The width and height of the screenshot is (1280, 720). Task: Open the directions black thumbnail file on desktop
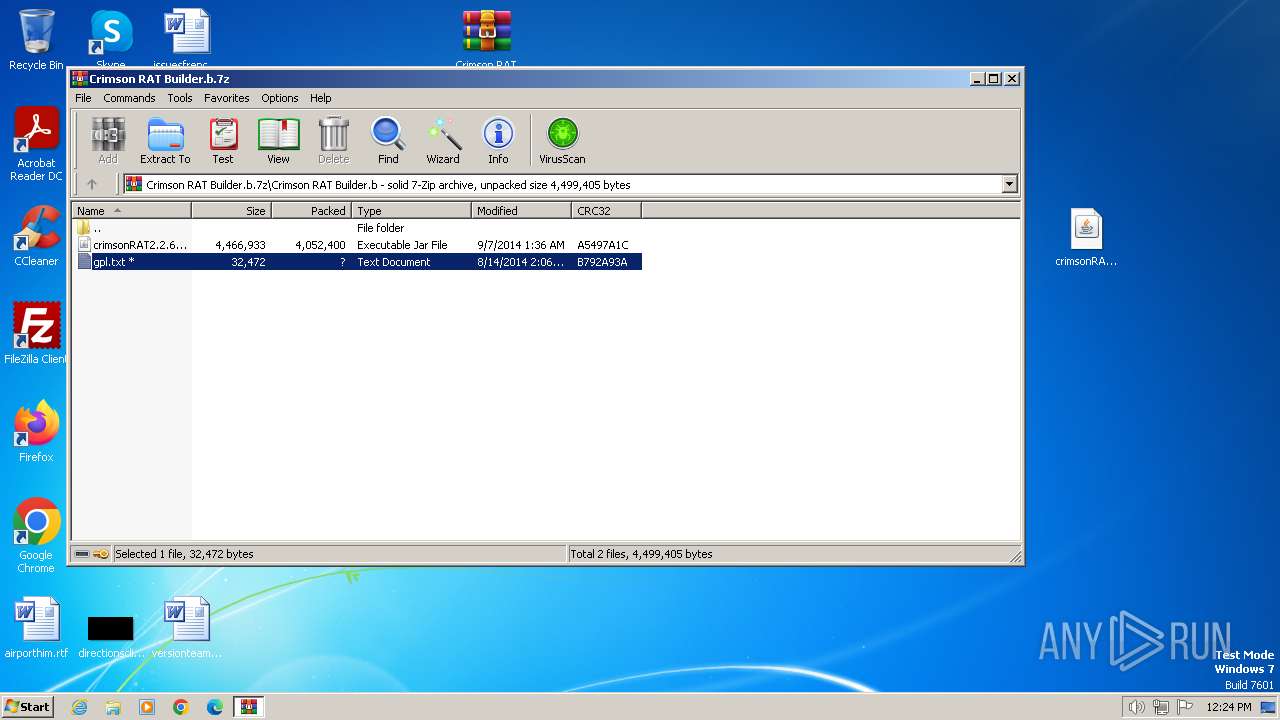(111, 636)
